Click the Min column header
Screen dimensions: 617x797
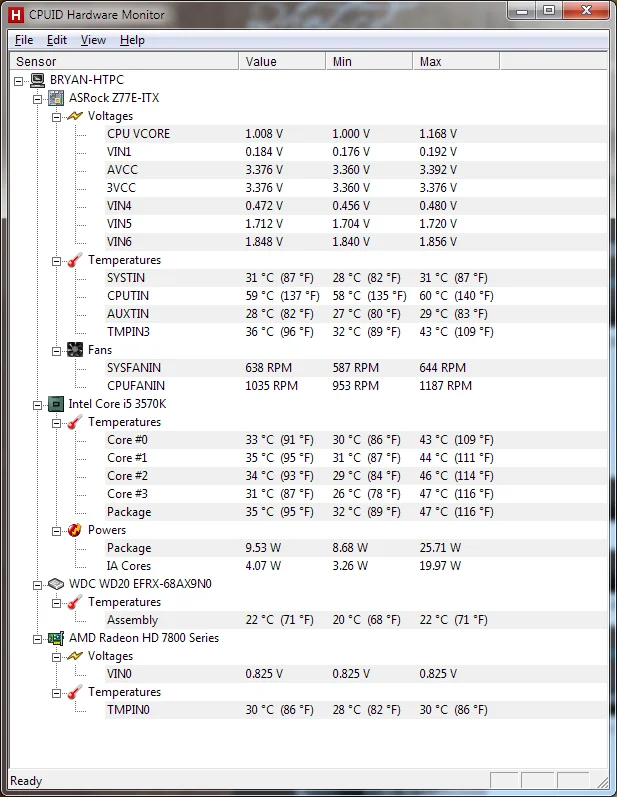369,62
